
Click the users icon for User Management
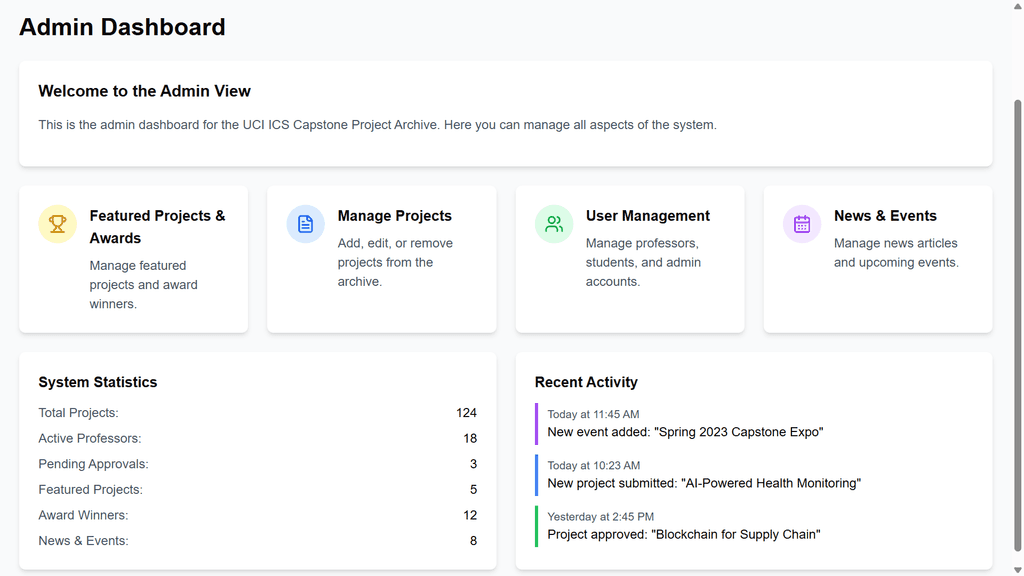554,224
